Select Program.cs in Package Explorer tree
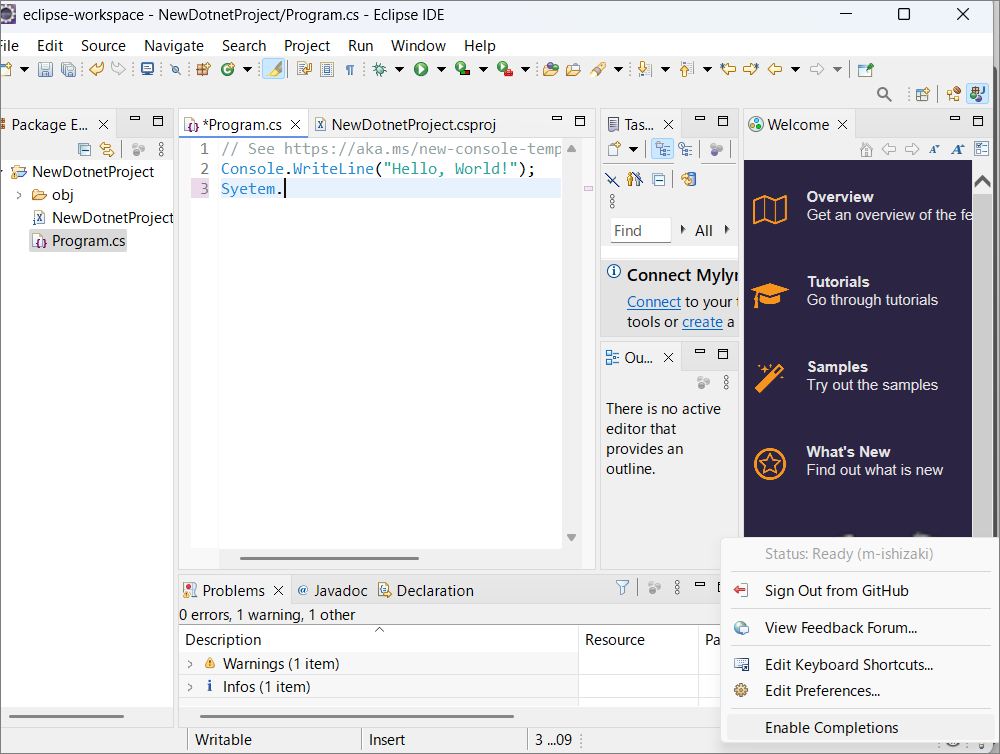Image resolution: width=1000 pixels, height=754 pixels. (78, 241)
